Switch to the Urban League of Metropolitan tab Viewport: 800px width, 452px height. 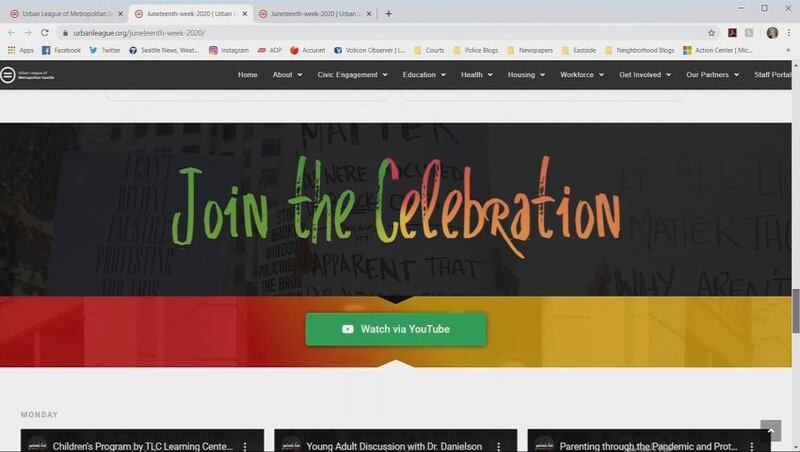pos(66,14)
